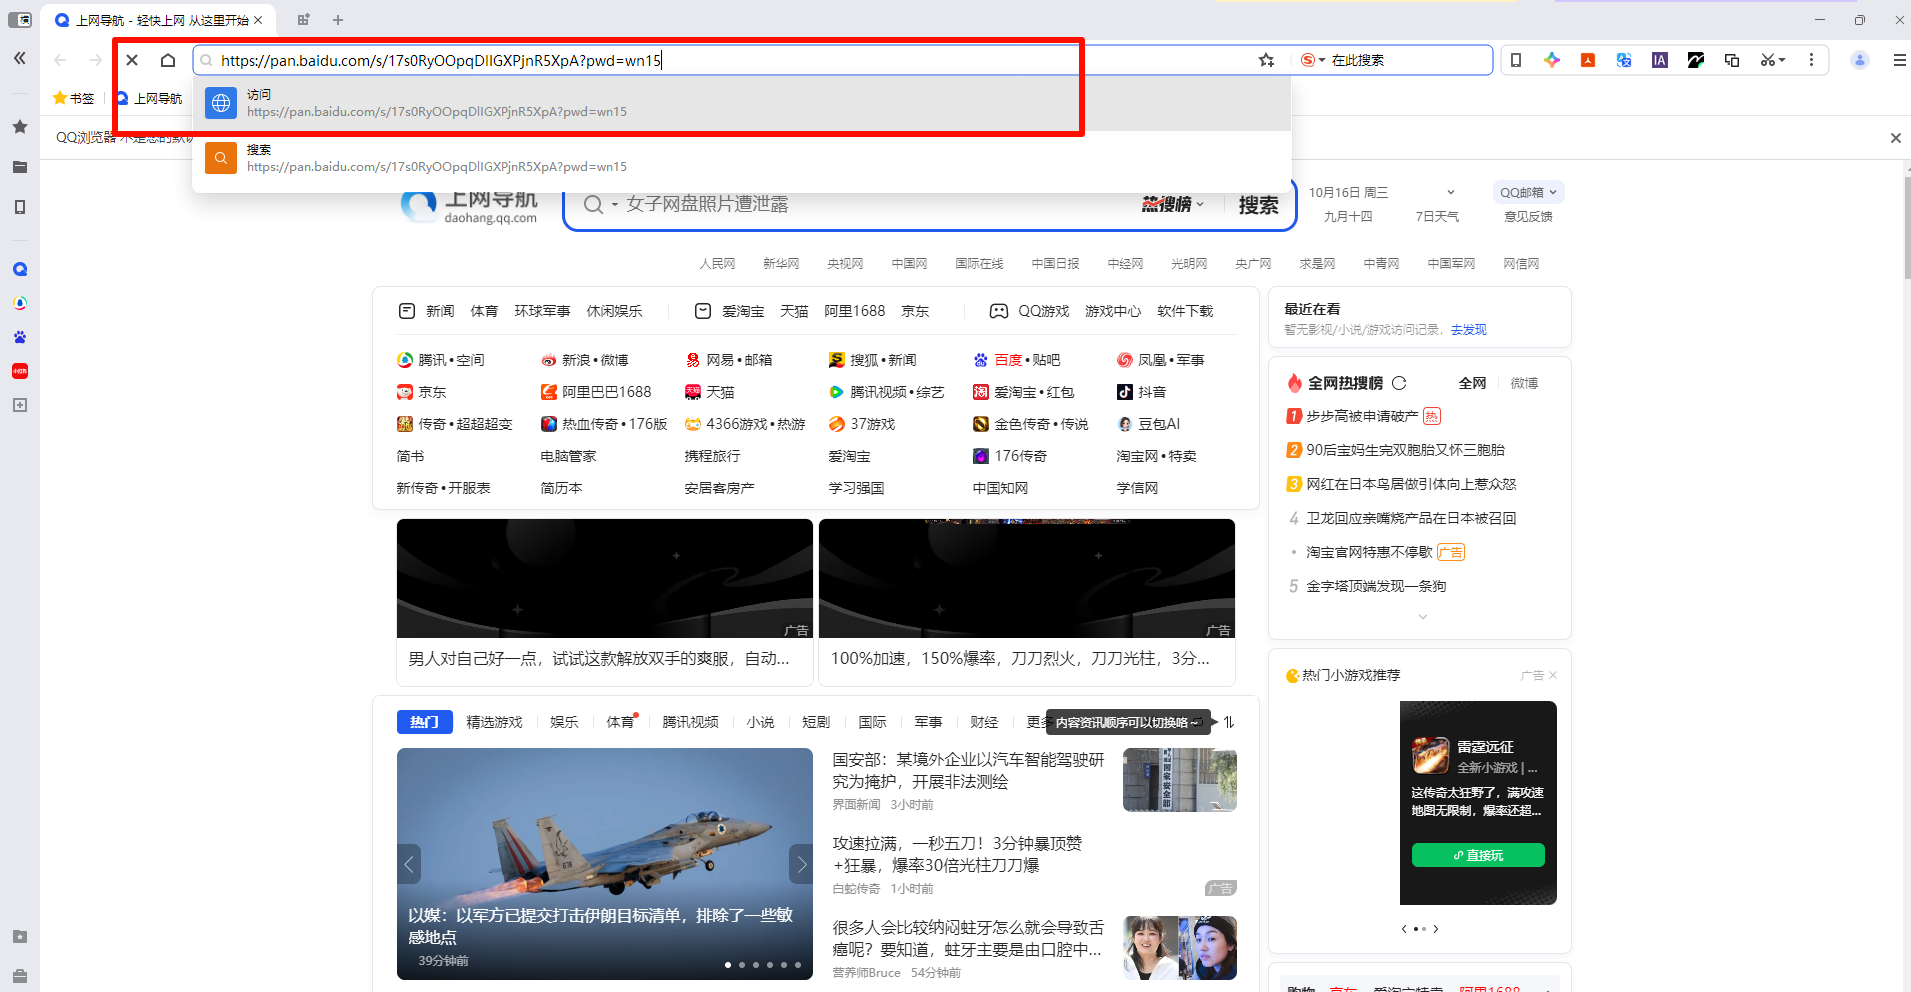Open the sidebar red Xiaohongshu icon
This screenshot has width=1911, height=992.
(x=20, y=371)
